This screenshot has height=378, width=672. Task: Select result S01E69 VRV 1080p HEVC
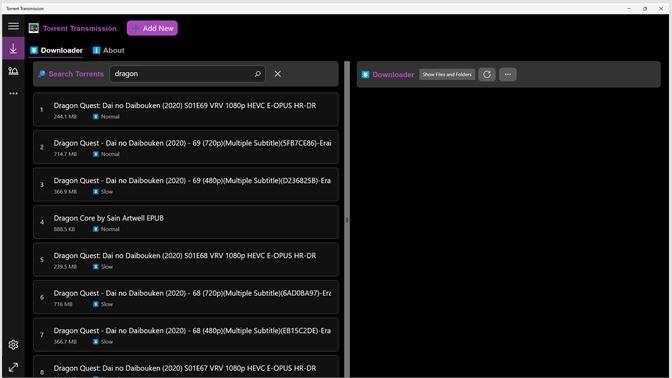point(186,110)
